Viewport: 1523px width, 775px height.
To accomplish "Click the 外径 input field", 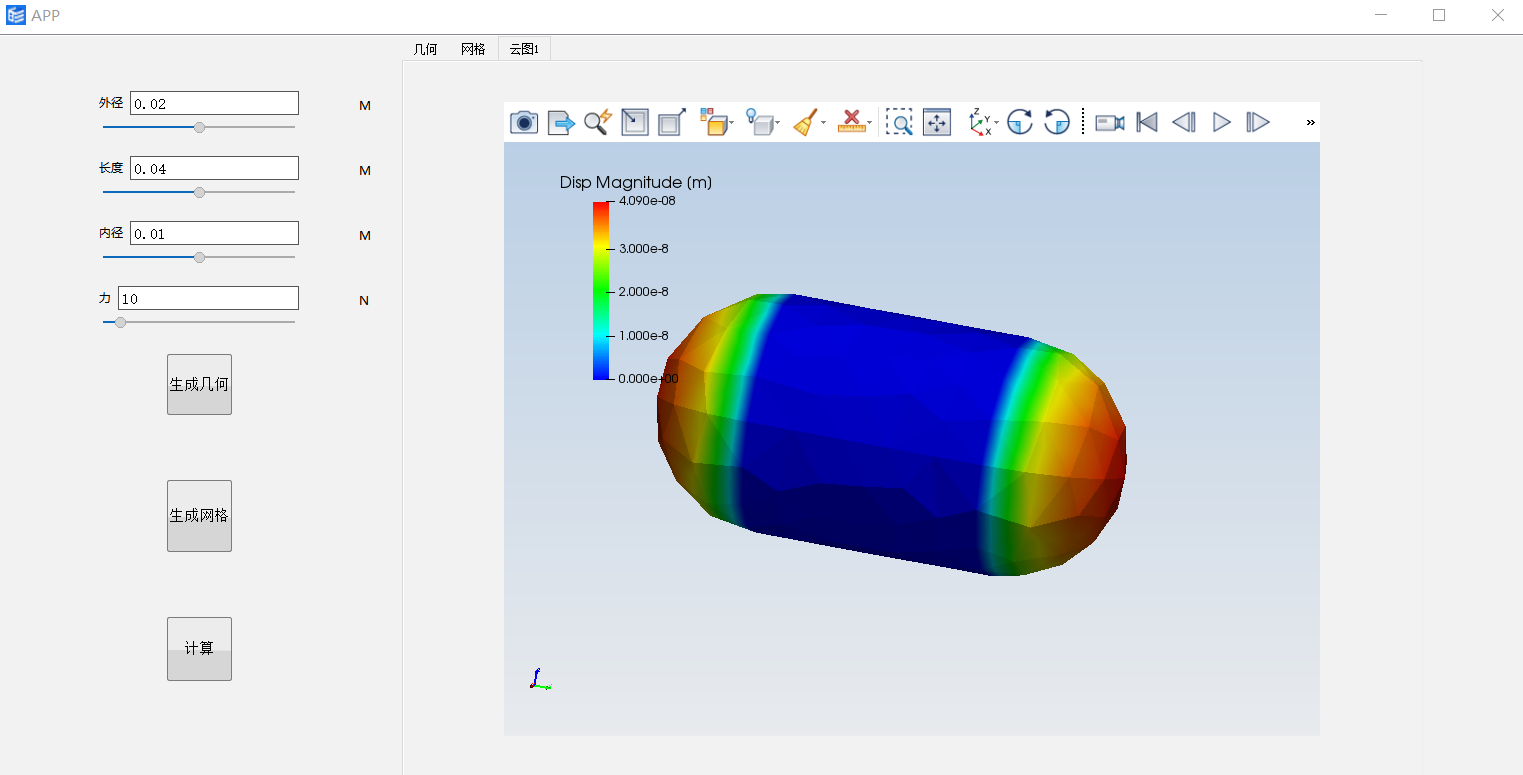I will pos(214,103).
